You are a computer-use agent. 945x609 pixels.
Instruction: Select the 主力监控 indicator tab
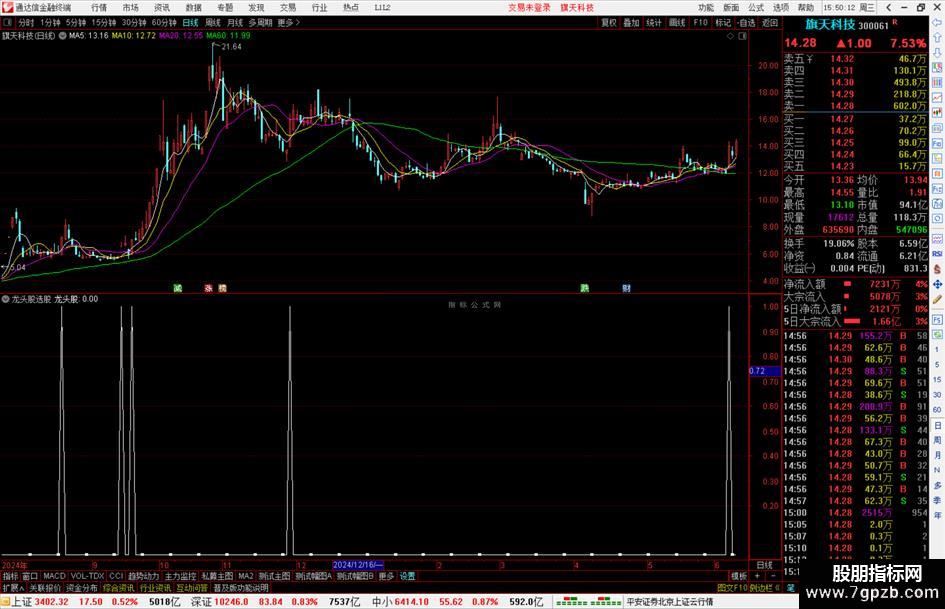180,576
